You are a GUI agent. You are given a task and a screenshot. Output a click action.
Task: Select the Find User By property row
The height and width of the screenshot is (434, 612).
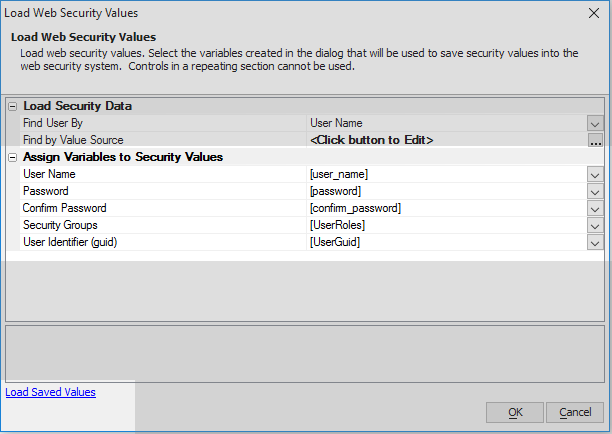(311, 123)
